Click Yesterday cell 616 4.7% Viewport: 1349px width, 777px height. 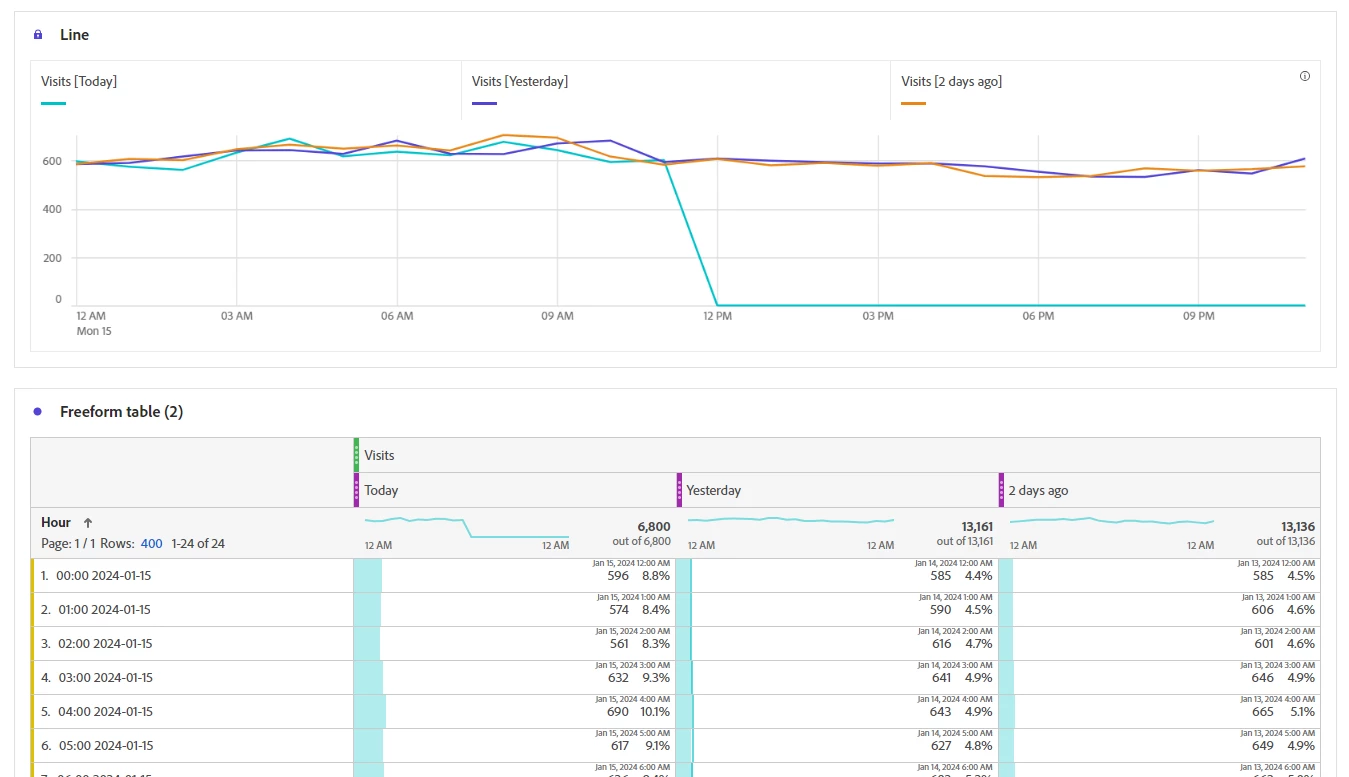click(x=837, y=644)
